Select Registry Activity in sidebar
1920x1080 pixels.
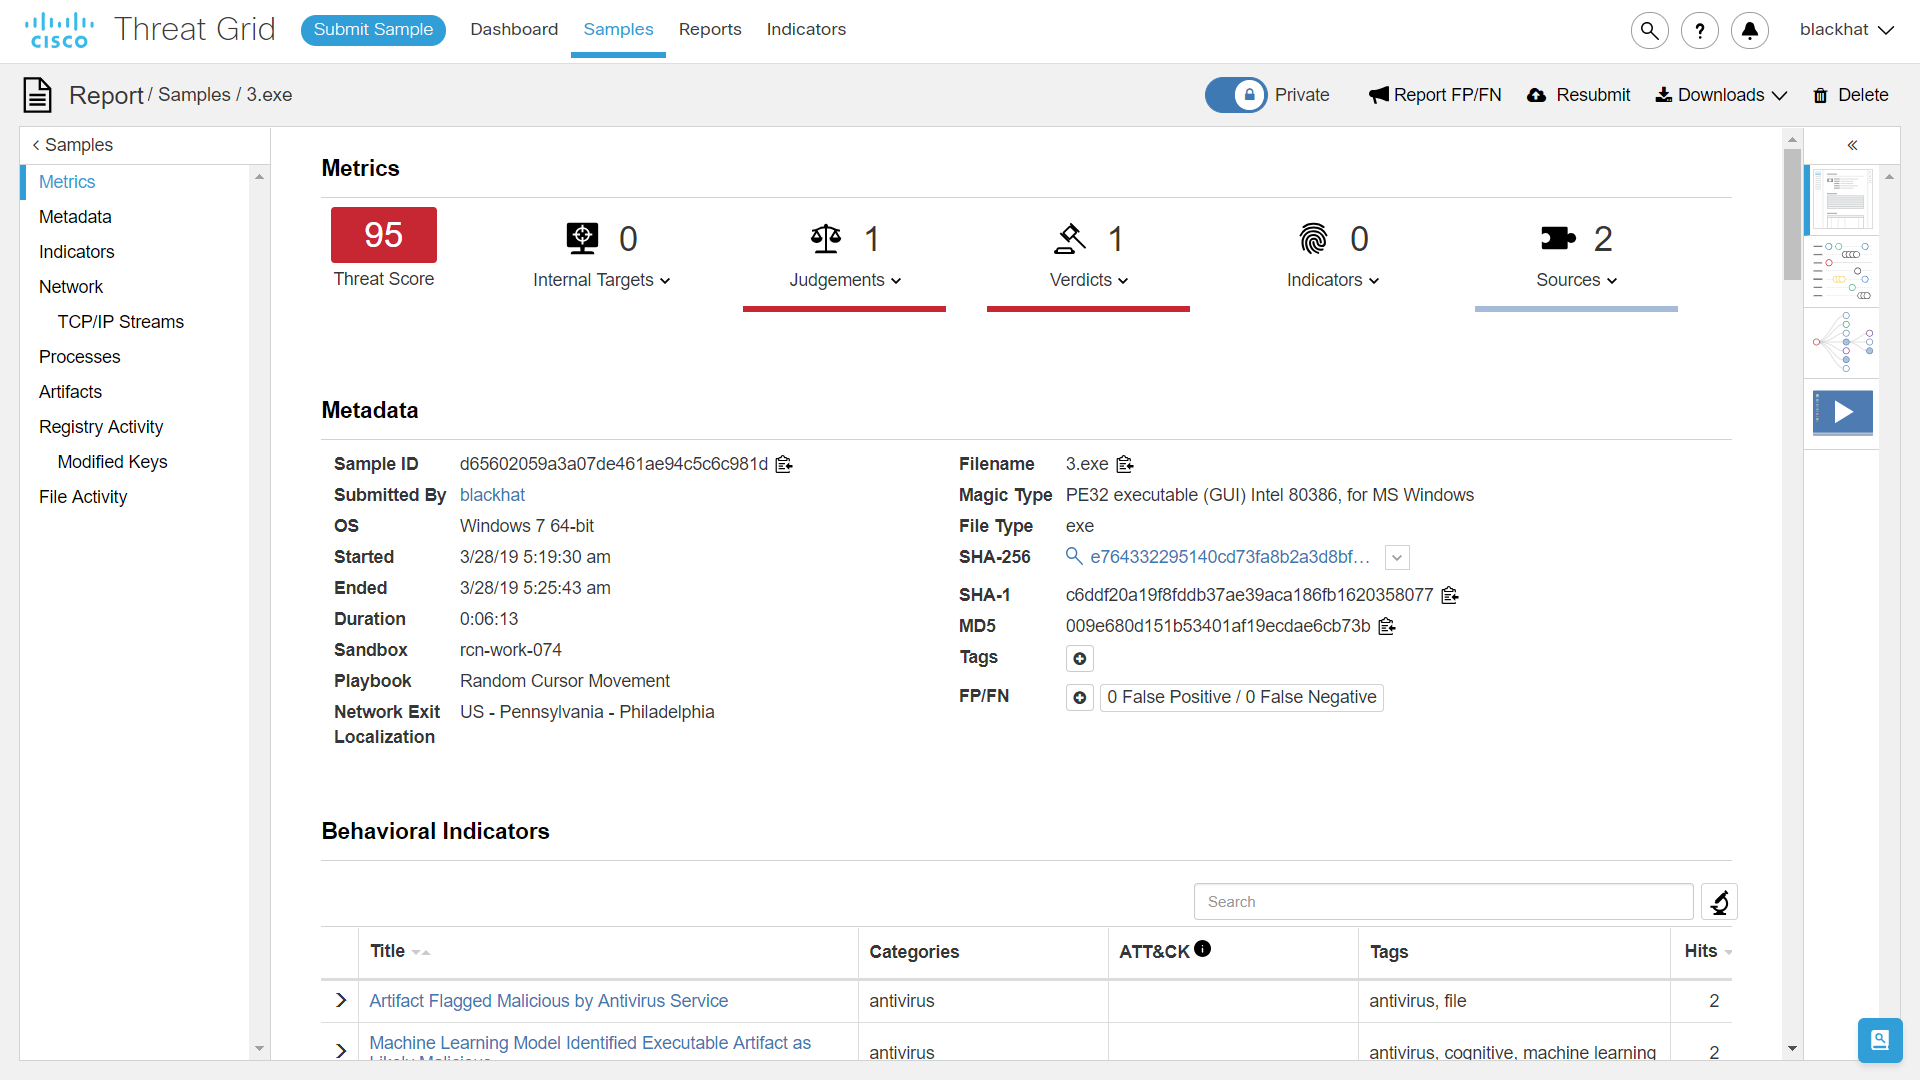click(101, 427)
